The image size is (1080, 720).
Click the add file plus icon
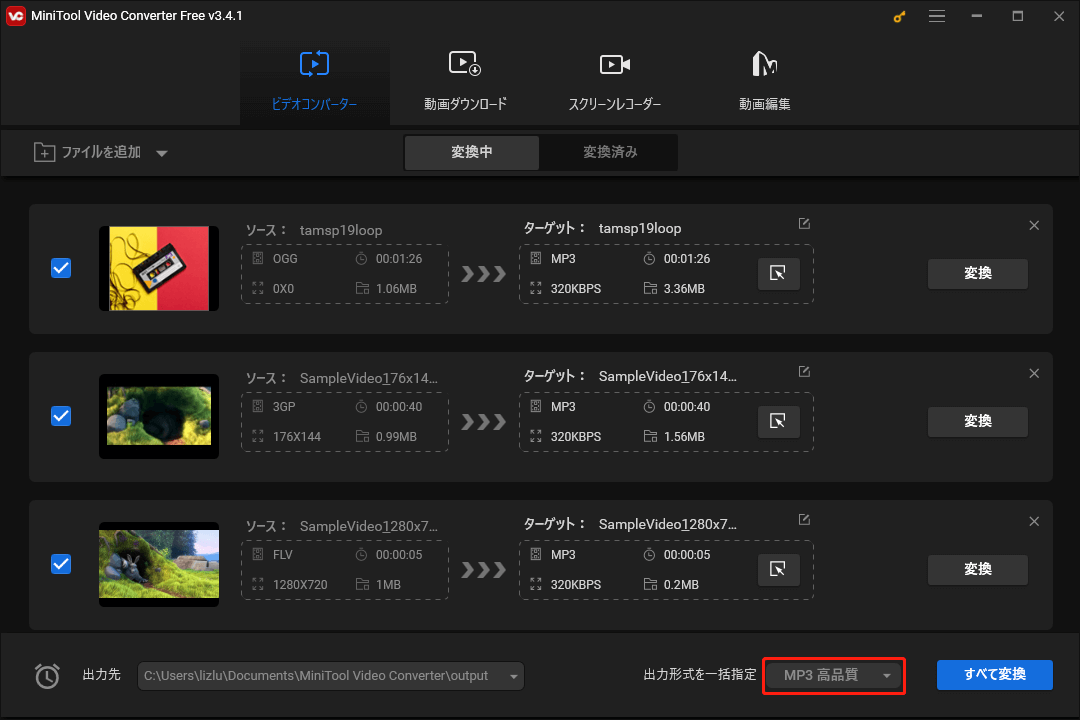click(44, 152)
